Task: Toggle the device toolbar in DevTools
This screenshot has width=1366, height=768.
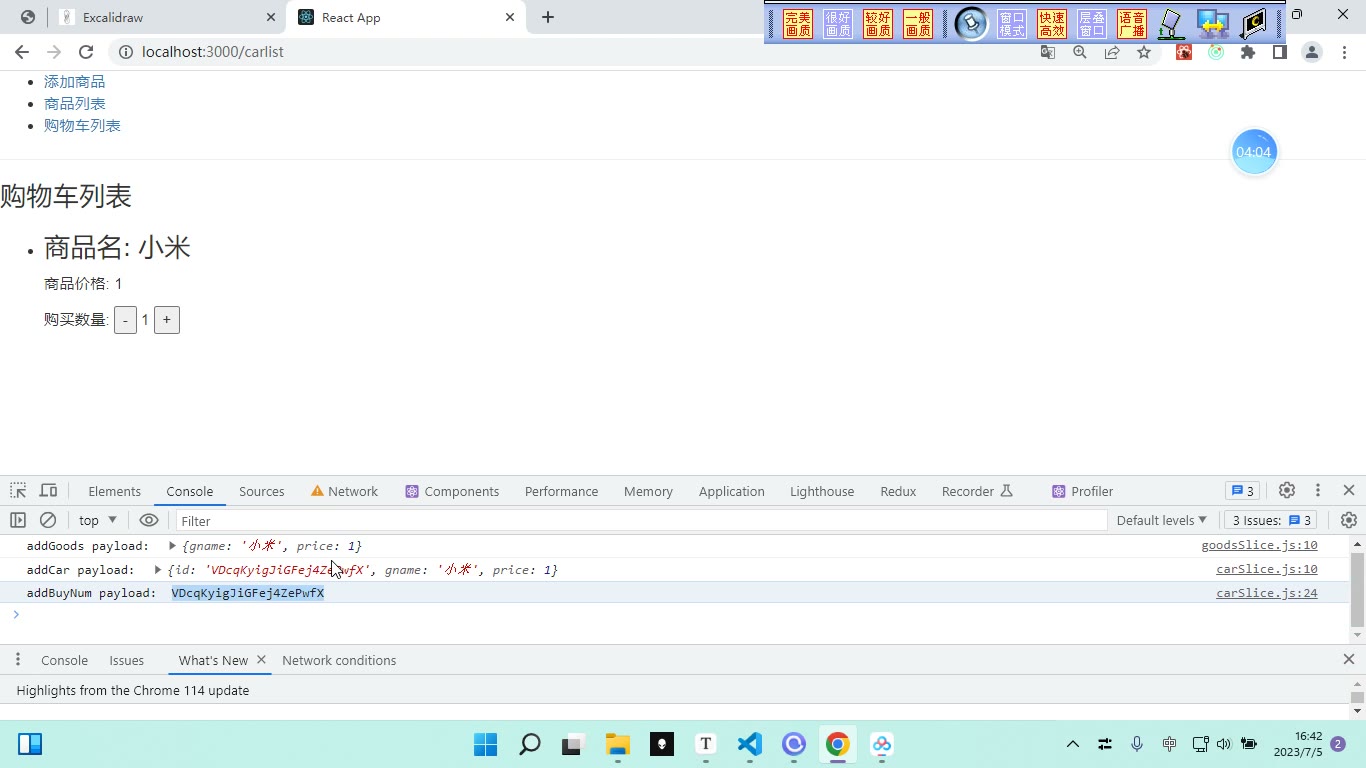Action: pos(48,491)
